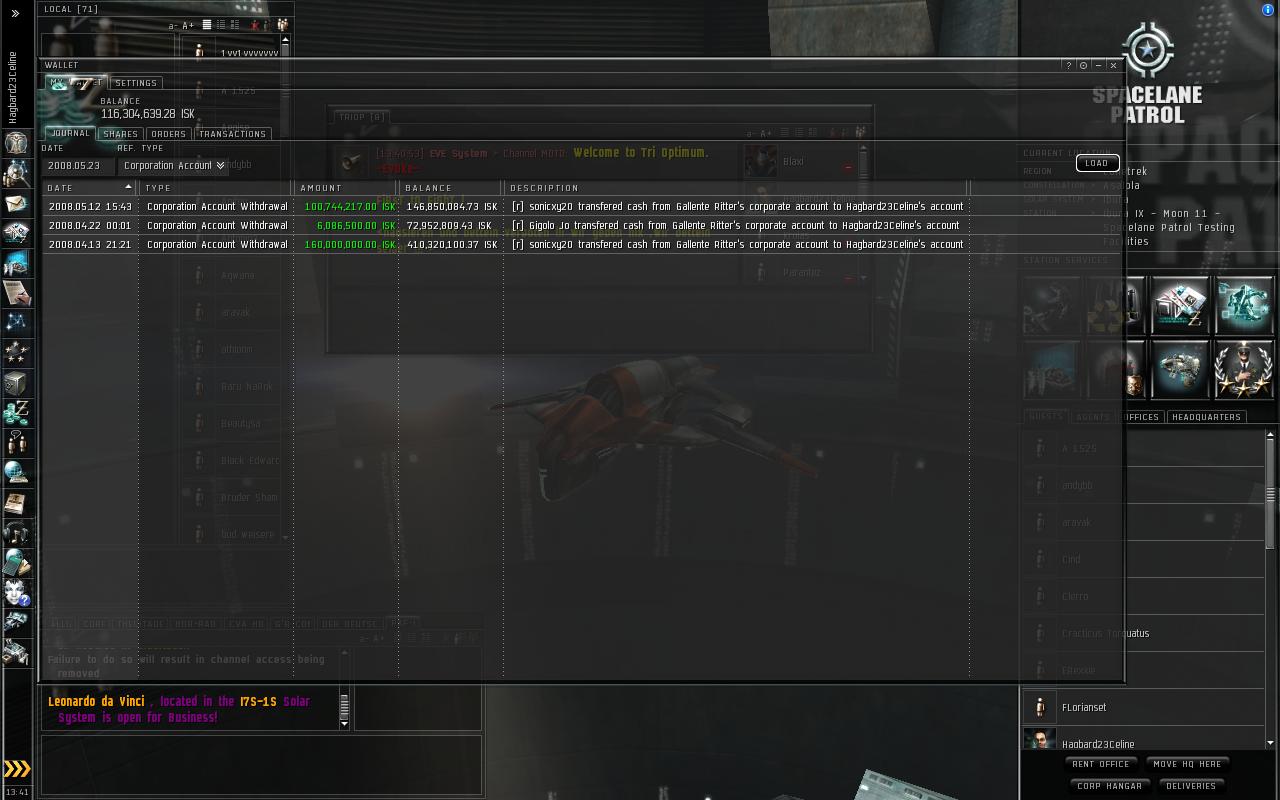Screen dimensions: 1280x800
Task: Sort journal by the Amount column header
Action: point(347,188)
